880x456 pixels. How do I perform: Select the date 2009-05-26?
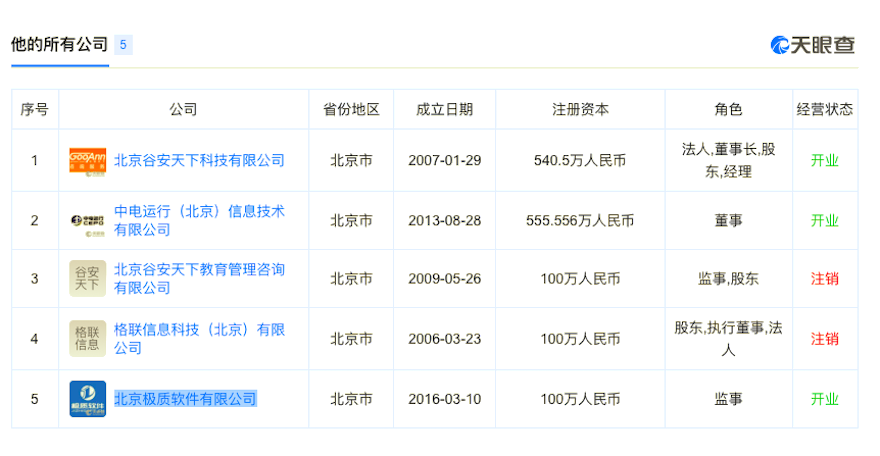click(444, 279)
